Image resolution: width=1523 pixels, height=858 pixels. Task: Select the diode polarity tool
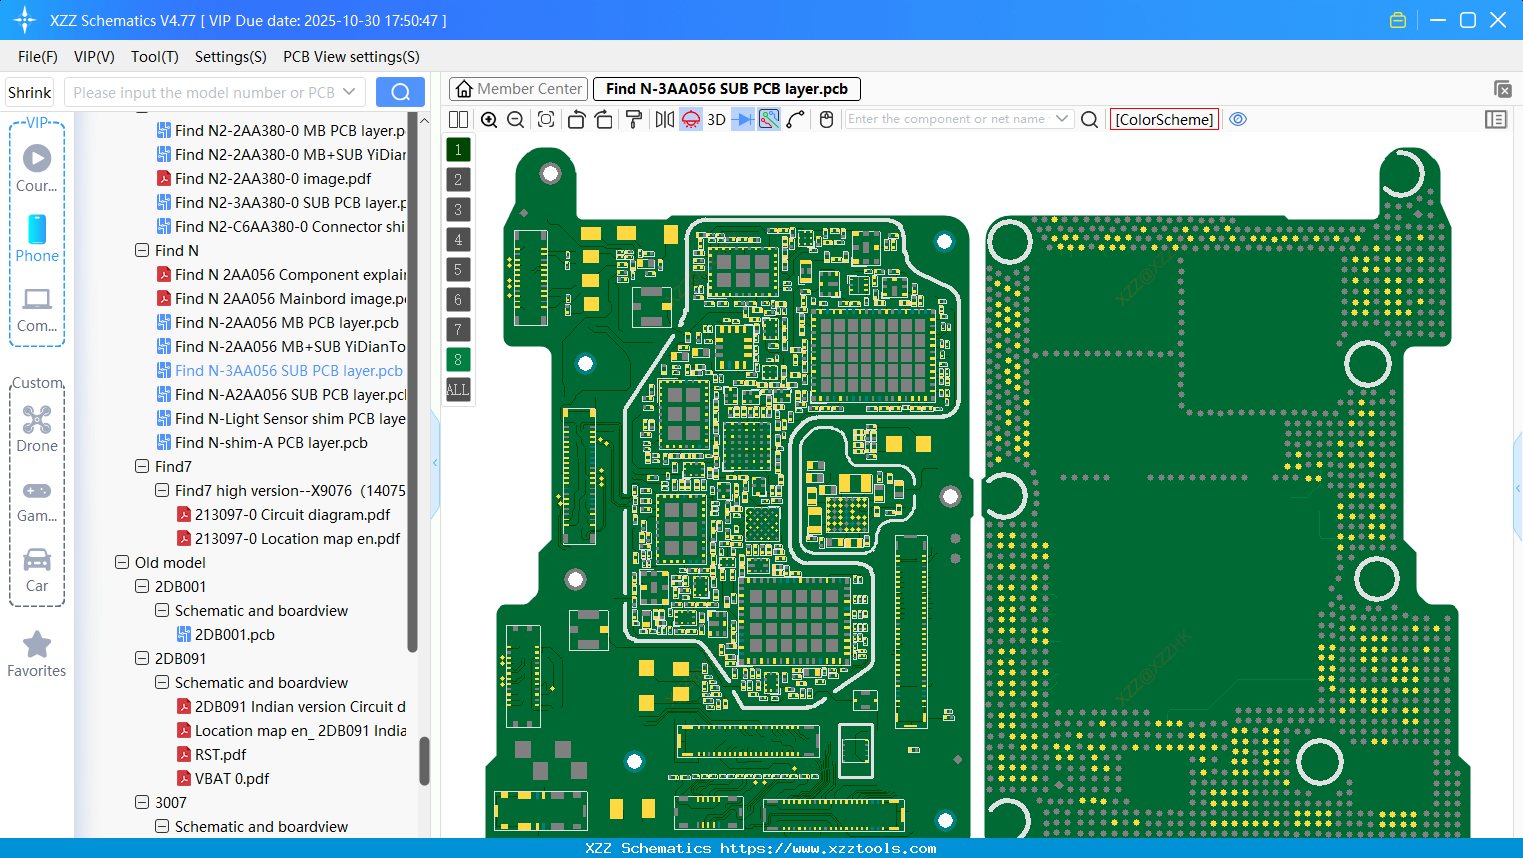(741, 119)
